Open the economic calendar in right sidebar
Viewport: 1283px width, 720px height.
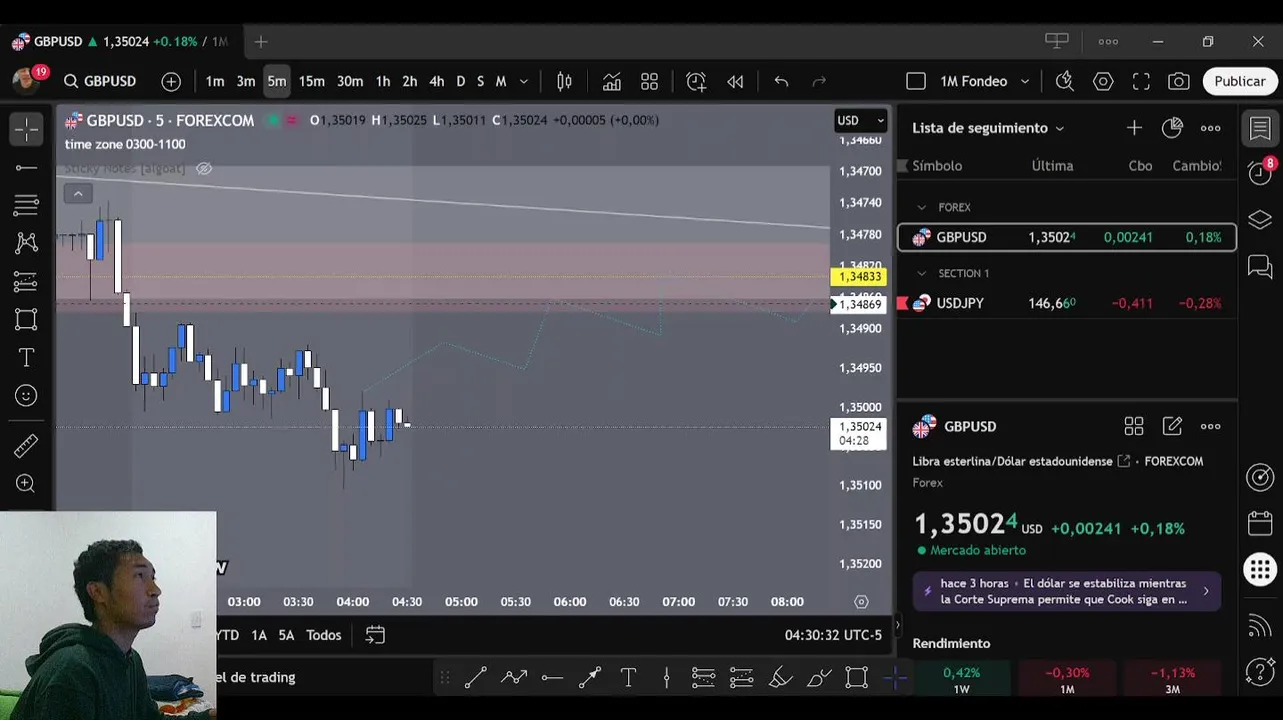tap(1260, 523)
